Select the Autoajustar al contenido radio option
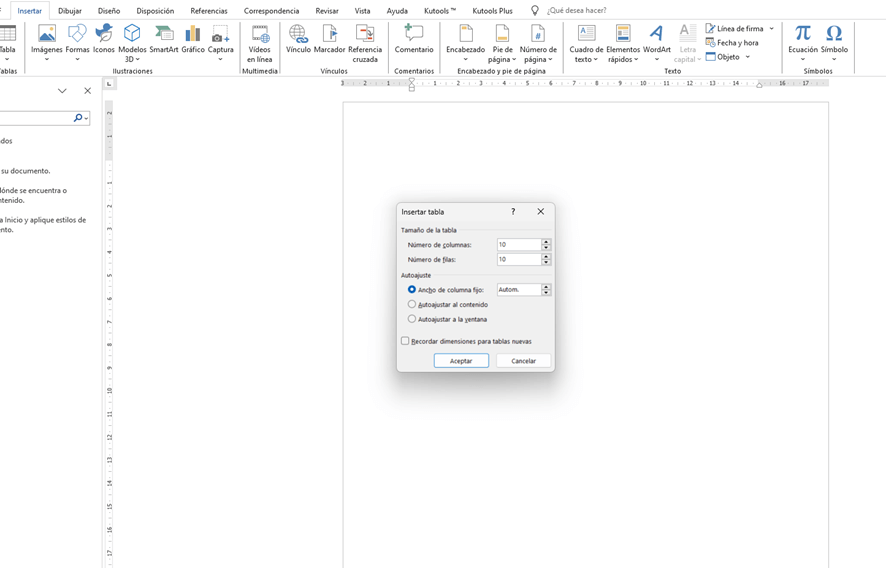Viewport: 886px width, 568px height. 412,304
